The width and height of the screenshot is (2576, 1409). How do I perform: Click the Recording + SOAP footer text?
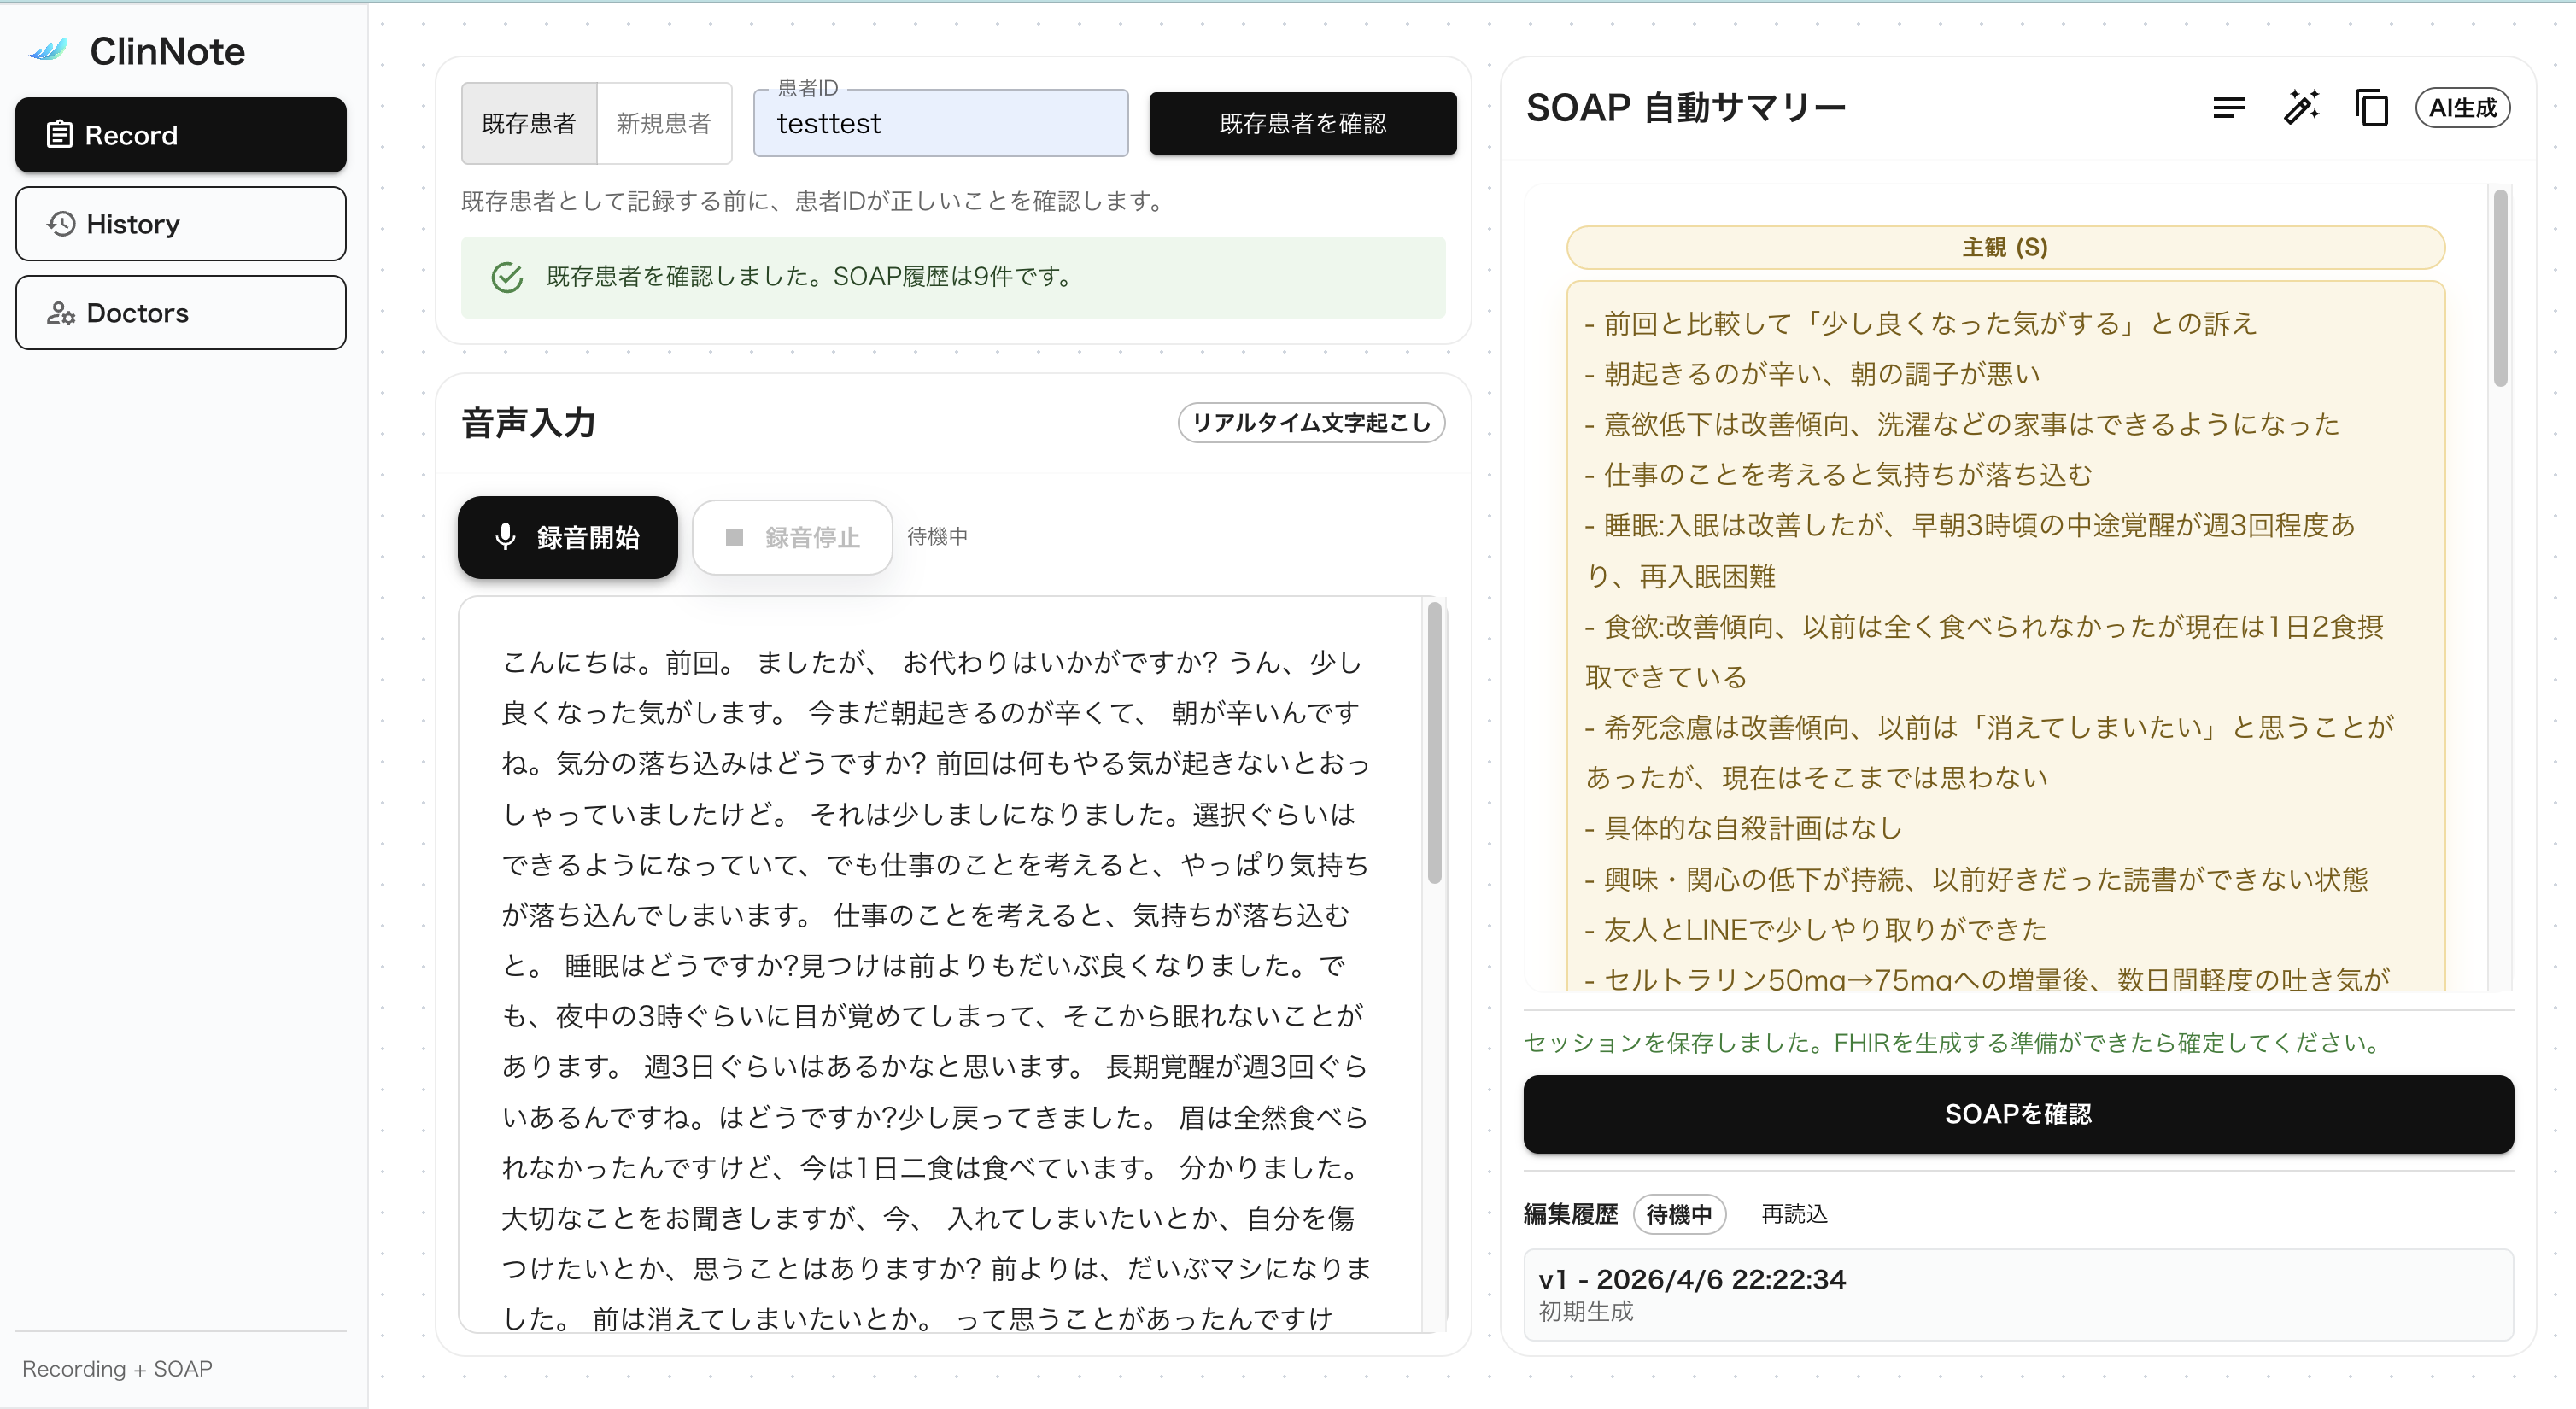point(117,1369)
